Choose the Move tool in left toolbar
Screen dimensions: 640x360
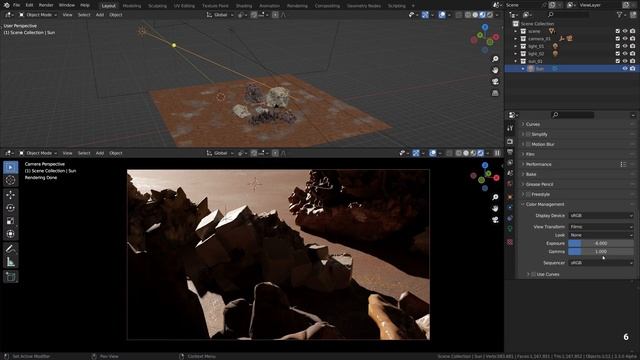coord(11,195)
